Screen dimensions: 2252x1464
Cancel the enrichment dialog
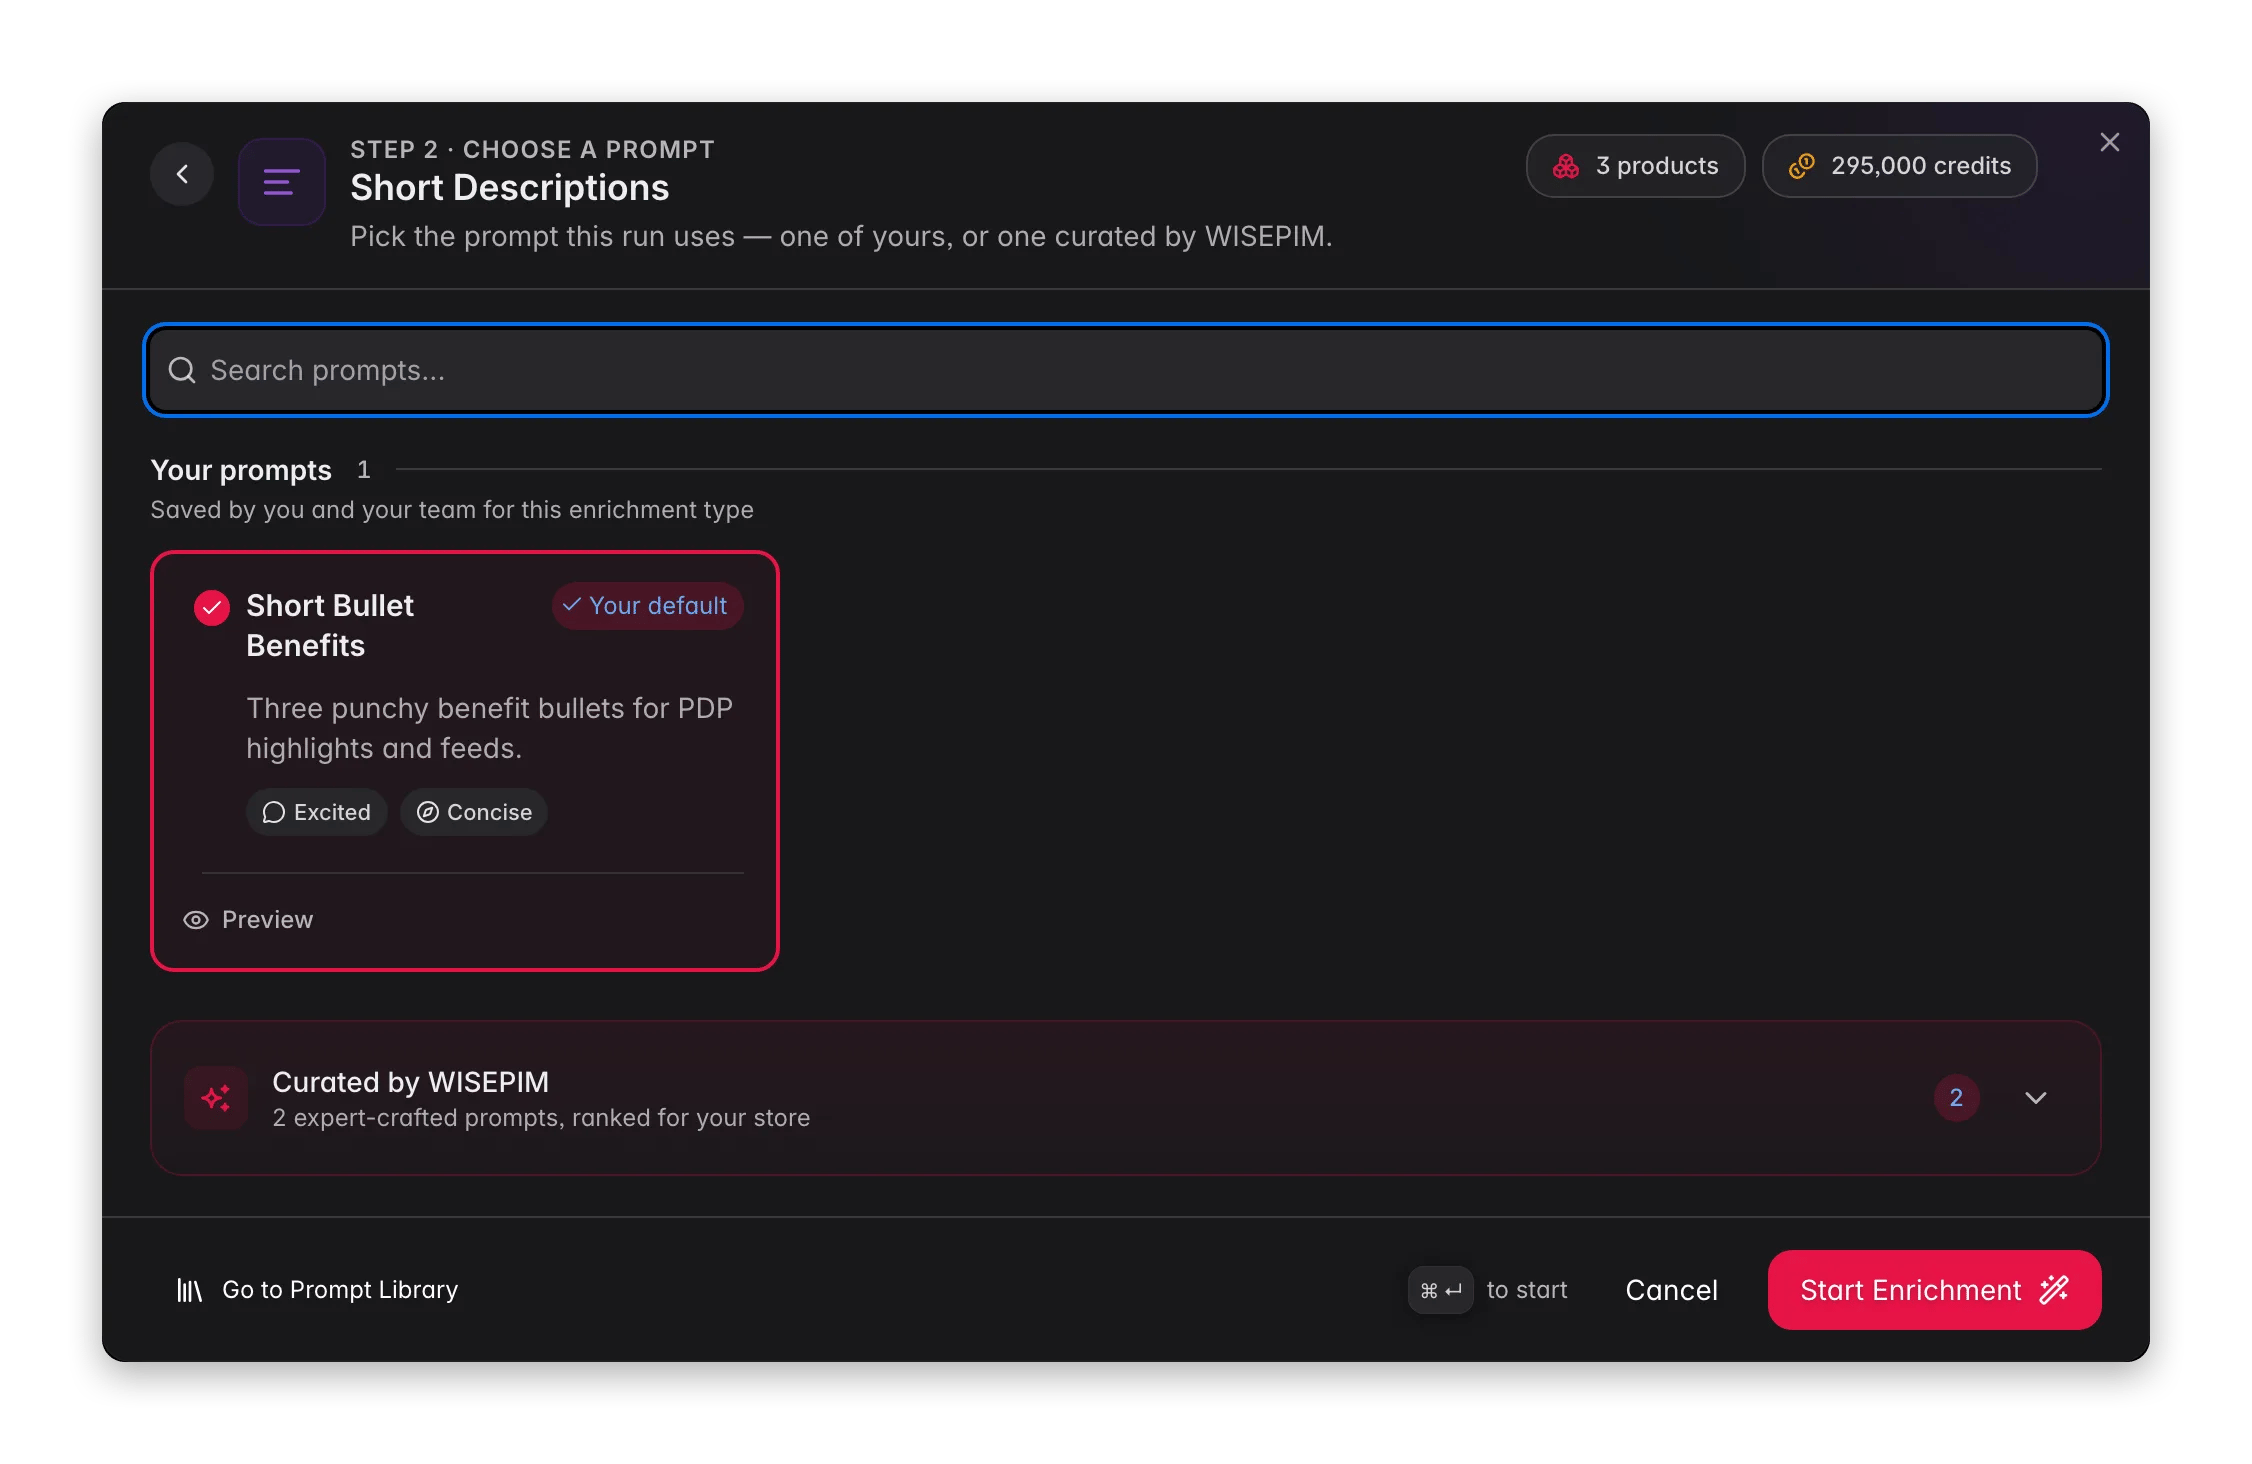(x=1671, y=1290)
